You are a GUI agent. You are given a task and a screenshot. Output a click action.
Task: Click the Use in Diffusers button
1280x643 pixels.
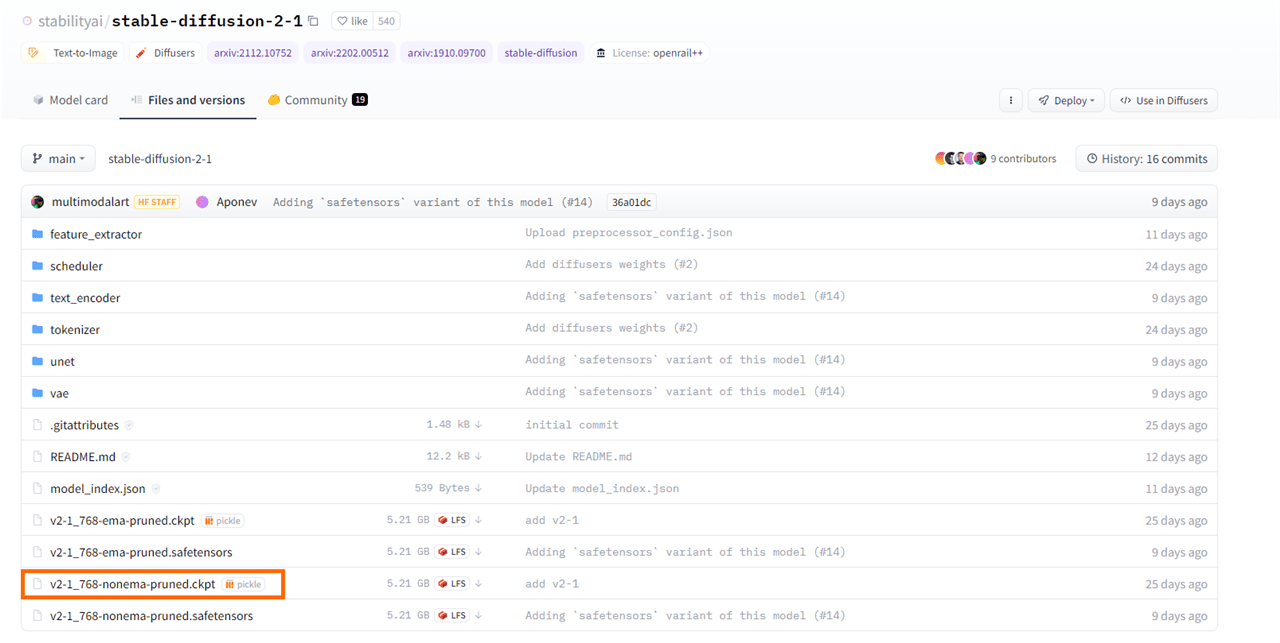click(x=1164, y=100)
